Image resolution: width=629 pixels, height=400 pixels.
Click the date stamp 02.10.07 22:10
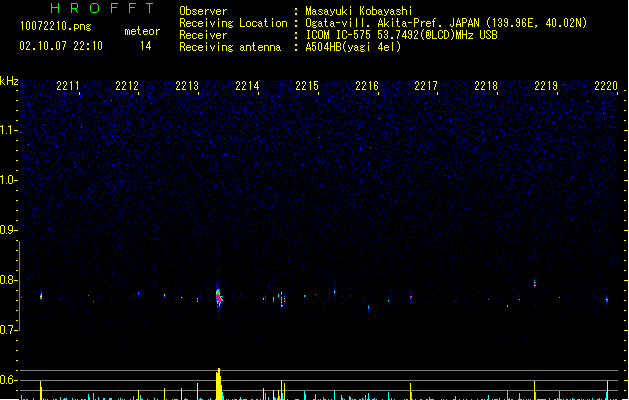(x=61, y=46)
